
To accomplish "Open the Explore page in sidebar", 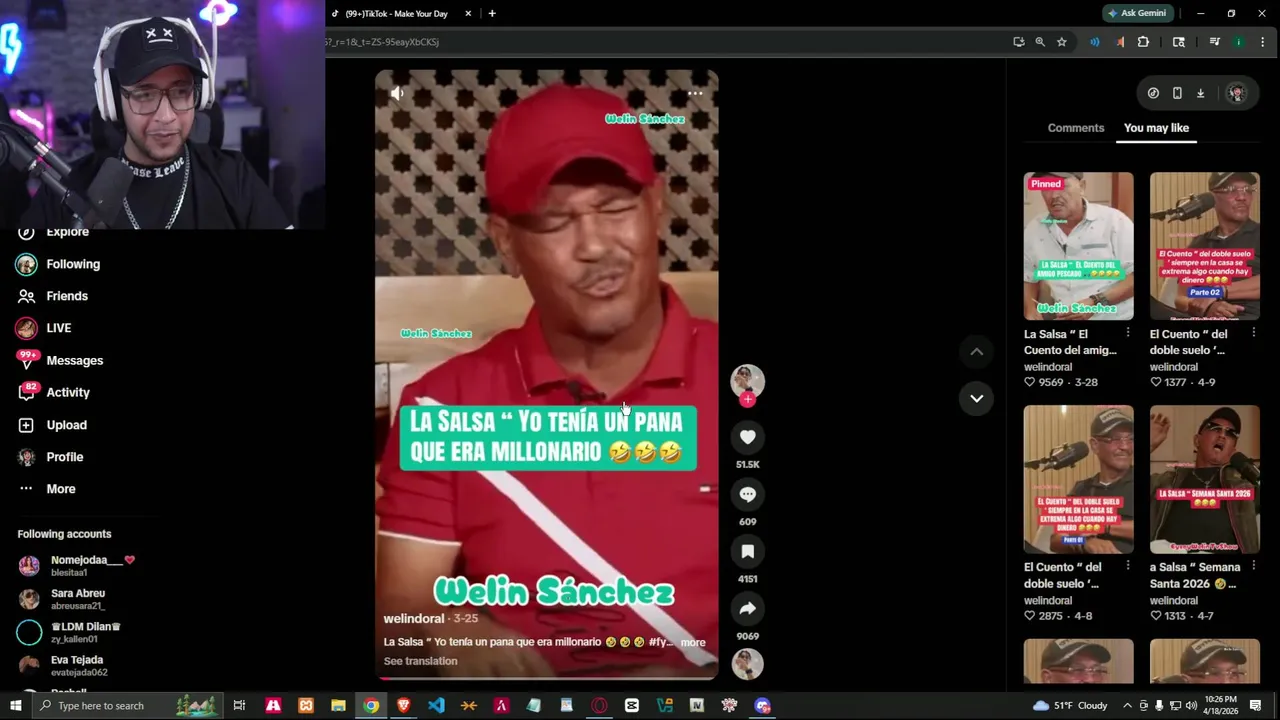I will point(67,232).
